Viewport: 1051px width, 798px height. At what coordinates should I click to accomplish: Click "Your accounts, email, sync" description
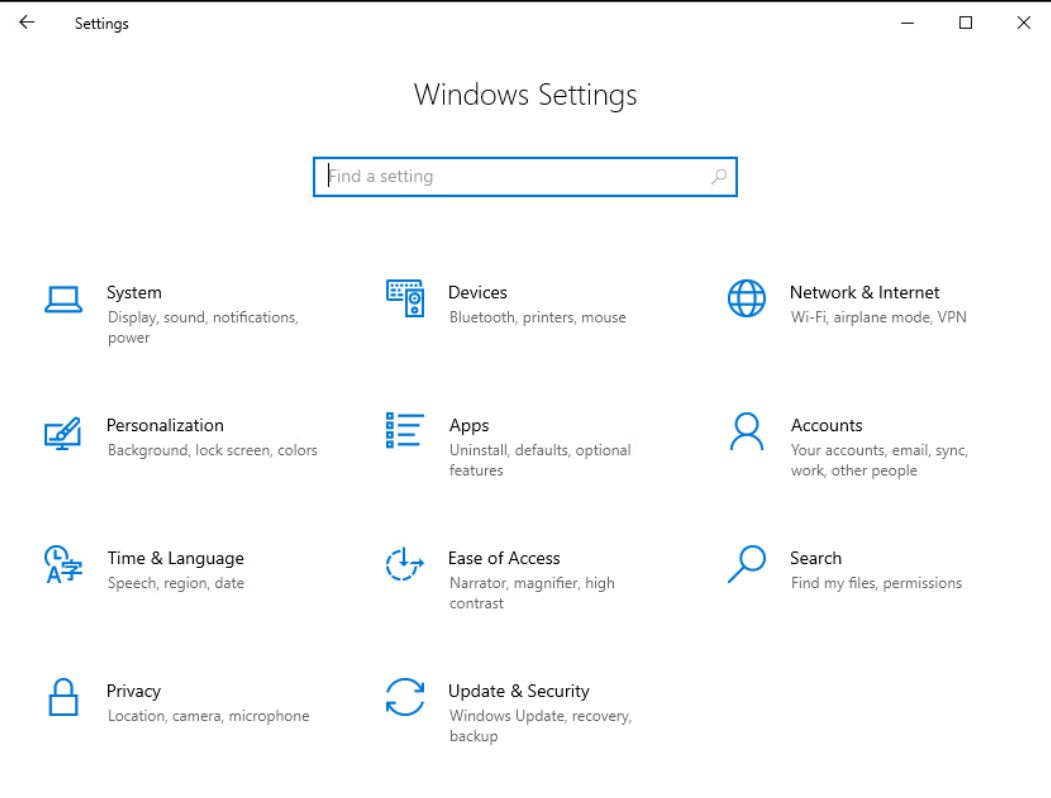point(879,460)
